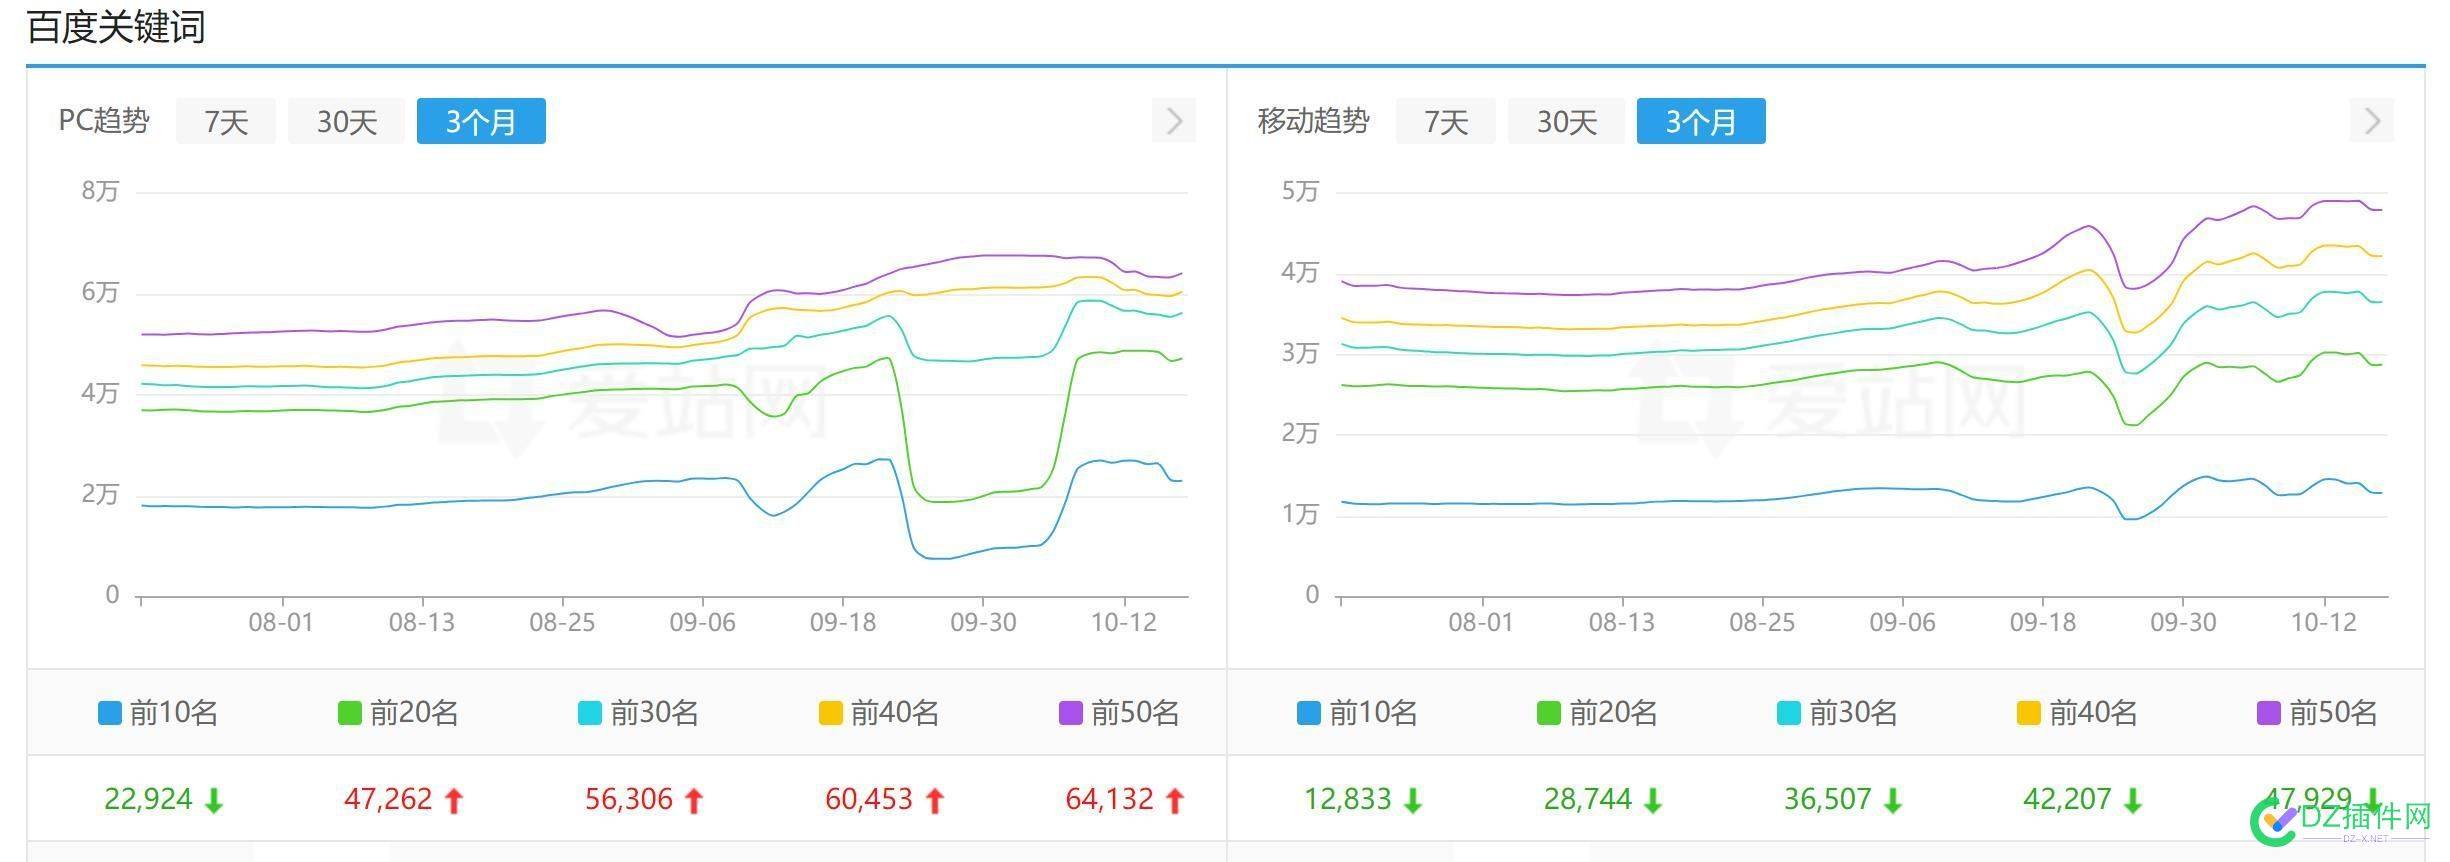The height and width of the screenshot is (862, 2450).
Task: Click the red up arrow beside 56,306
Action: point(694,800)
